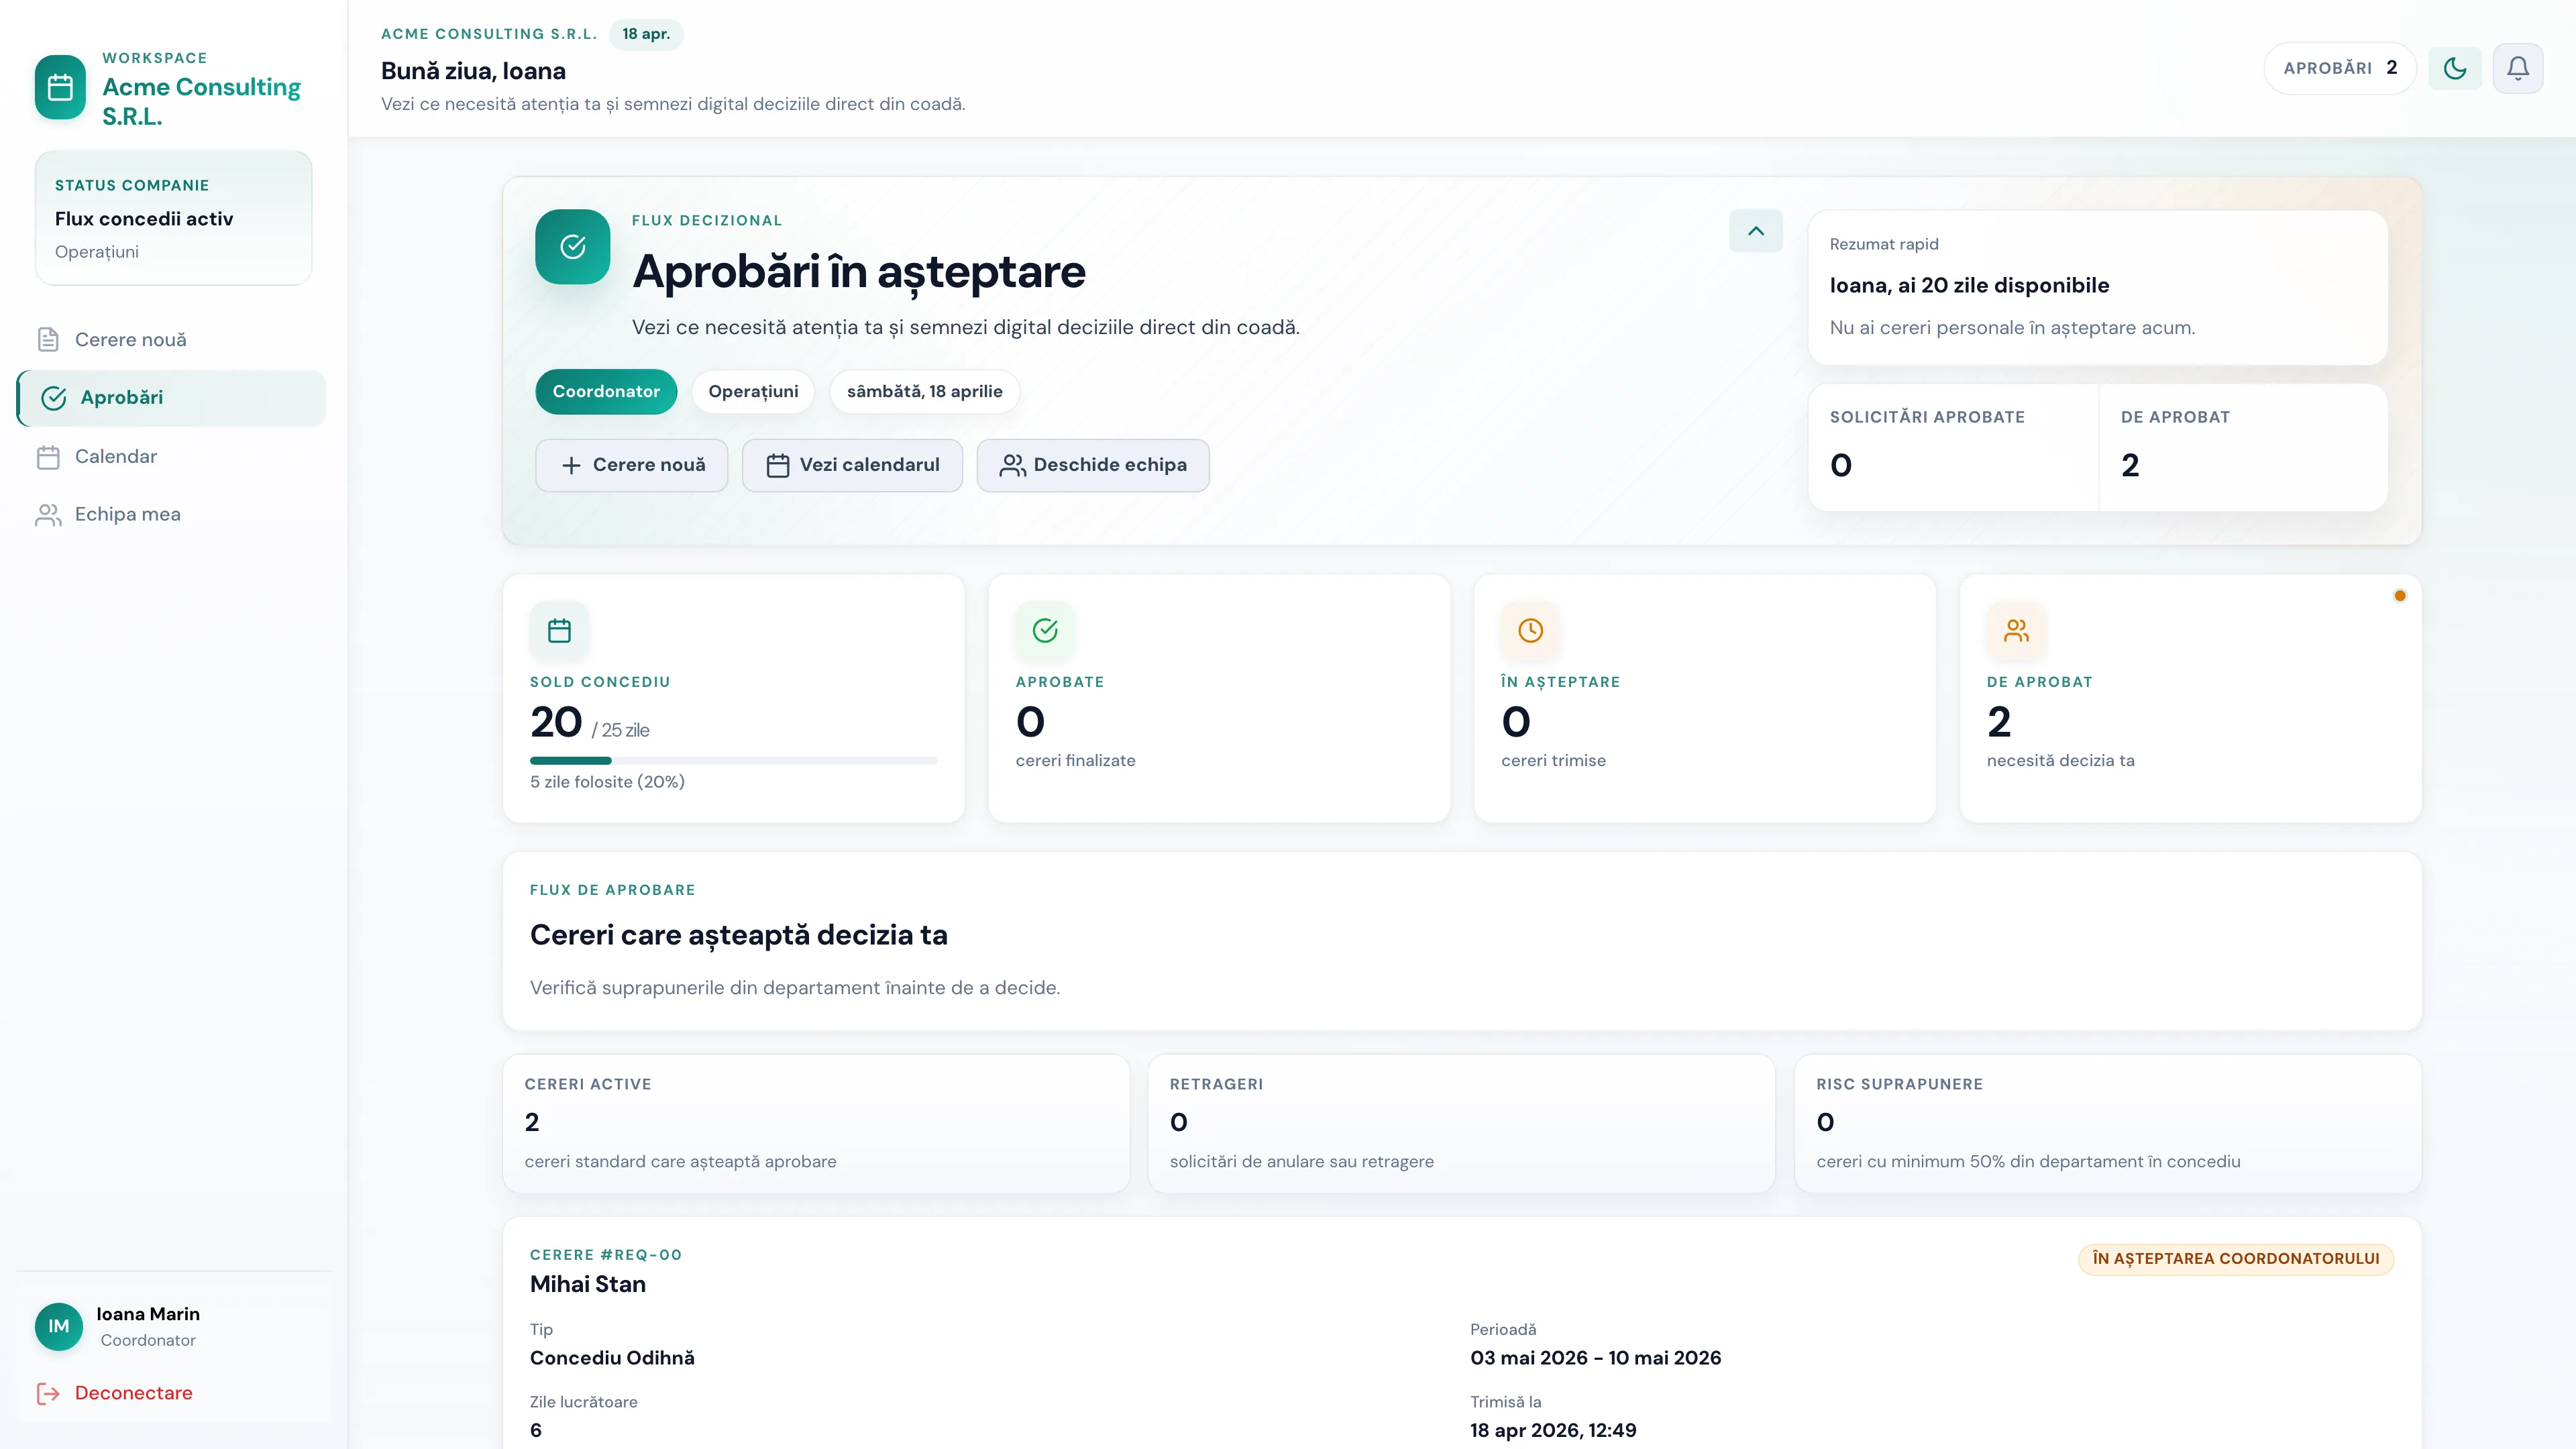Click the logout arrow icon
Image resolution: width=2576 pixels, height=1449 pixels.
point(48,1394)
